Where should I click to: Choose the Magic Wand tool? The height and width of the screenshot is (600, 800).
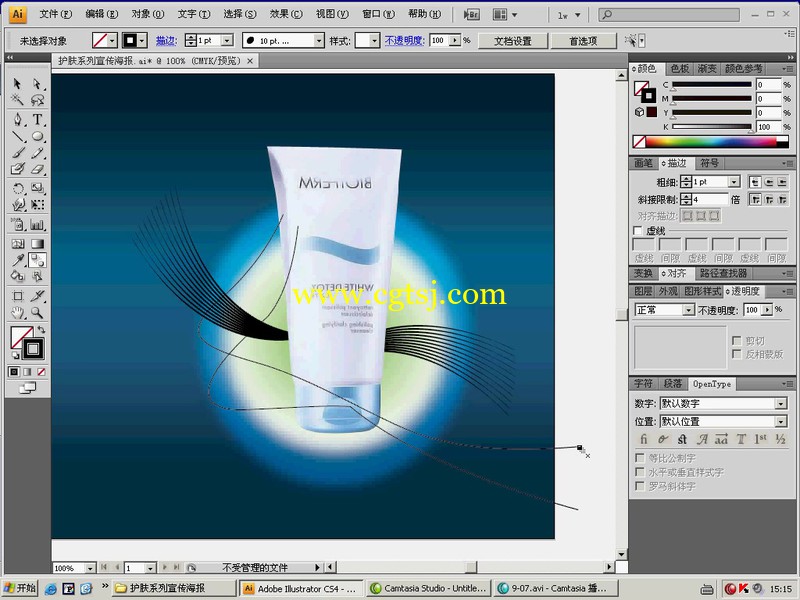click(17, 99)
